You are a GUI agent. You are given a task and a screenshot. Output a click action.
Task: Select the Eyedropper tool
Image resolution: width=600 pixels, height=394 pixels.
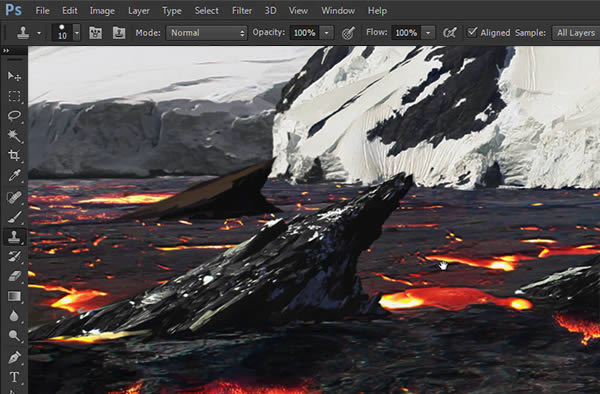(x=14, y=176)
